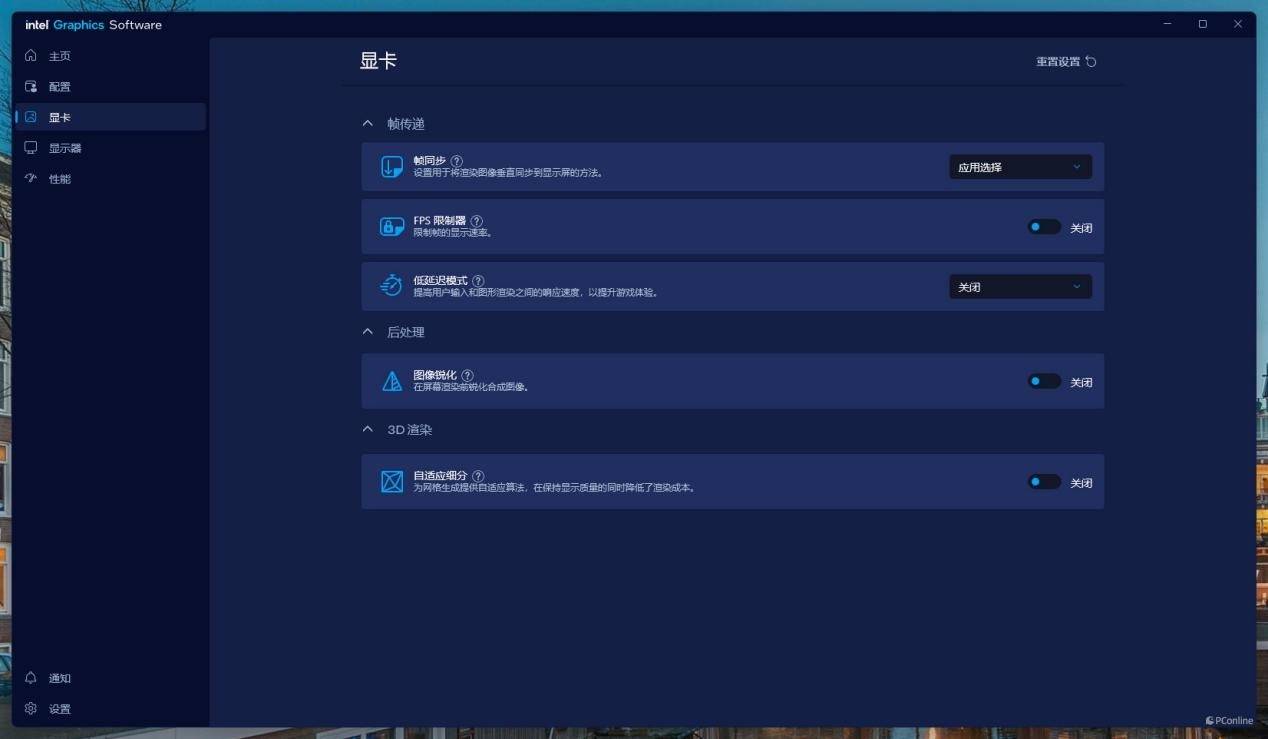This screenshot has height=739, width=1268.
Task: Click the 在屏幕渲染前锐化合成图像 description text
Action: click(x=471, y=387)
